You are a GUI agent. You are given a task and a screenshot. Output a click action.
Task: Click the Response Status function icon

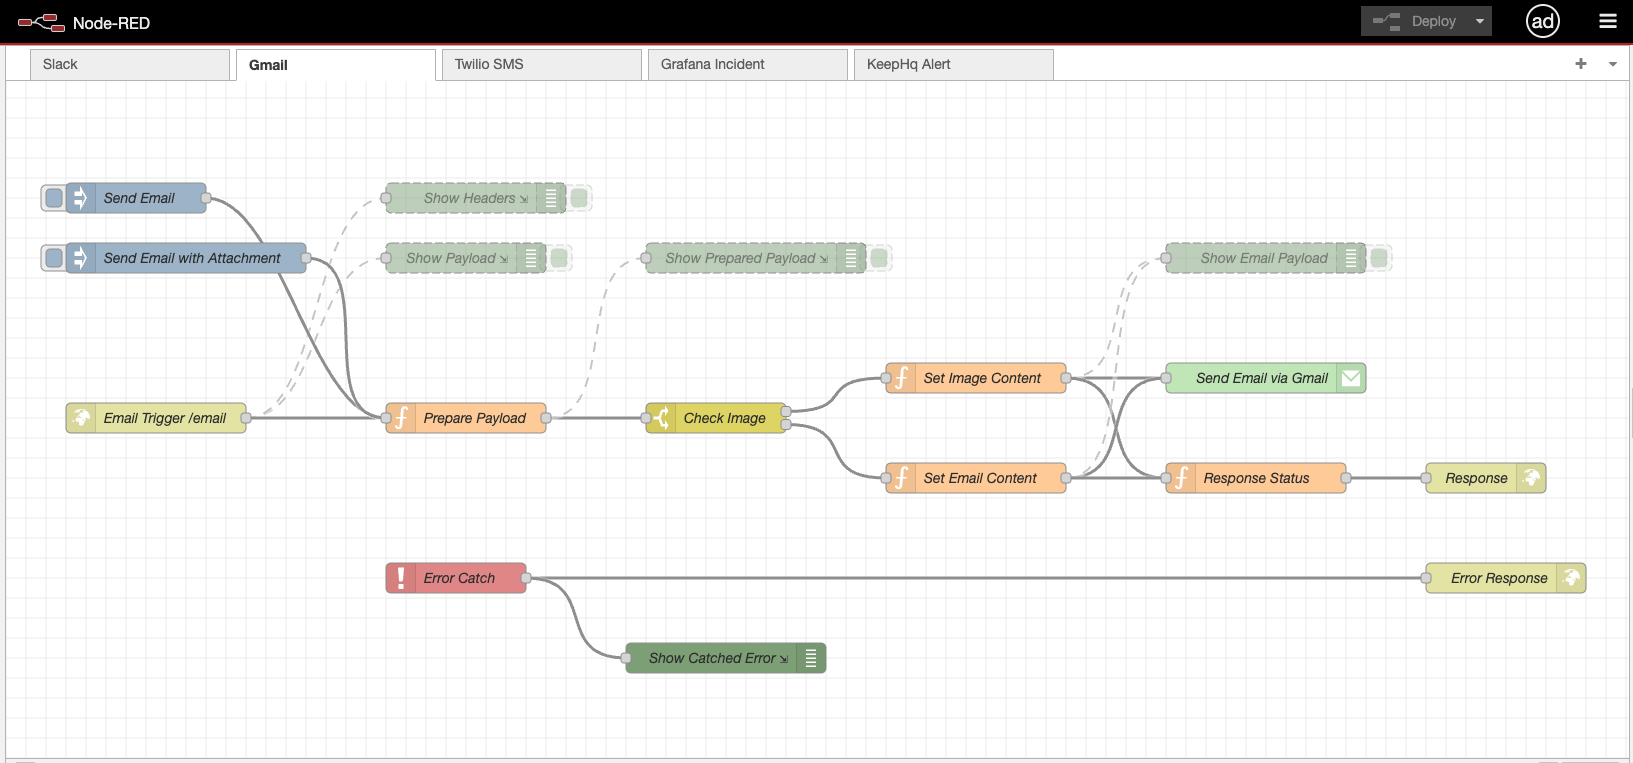pyautogui.click(x=1181, y=478)
